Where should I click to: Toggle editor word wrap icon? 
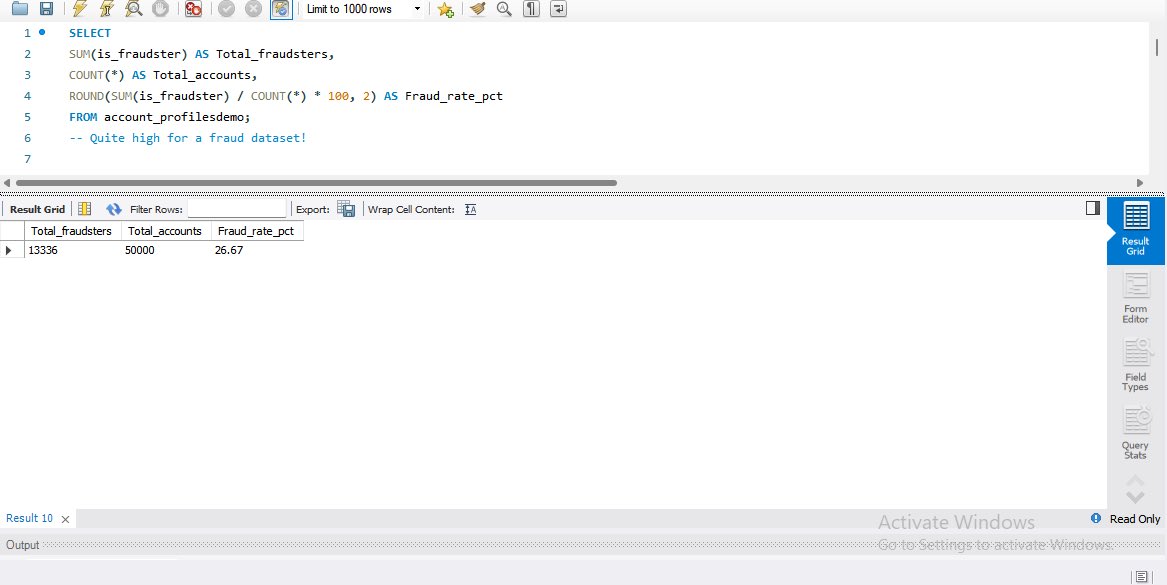click(x=558, y=9)
